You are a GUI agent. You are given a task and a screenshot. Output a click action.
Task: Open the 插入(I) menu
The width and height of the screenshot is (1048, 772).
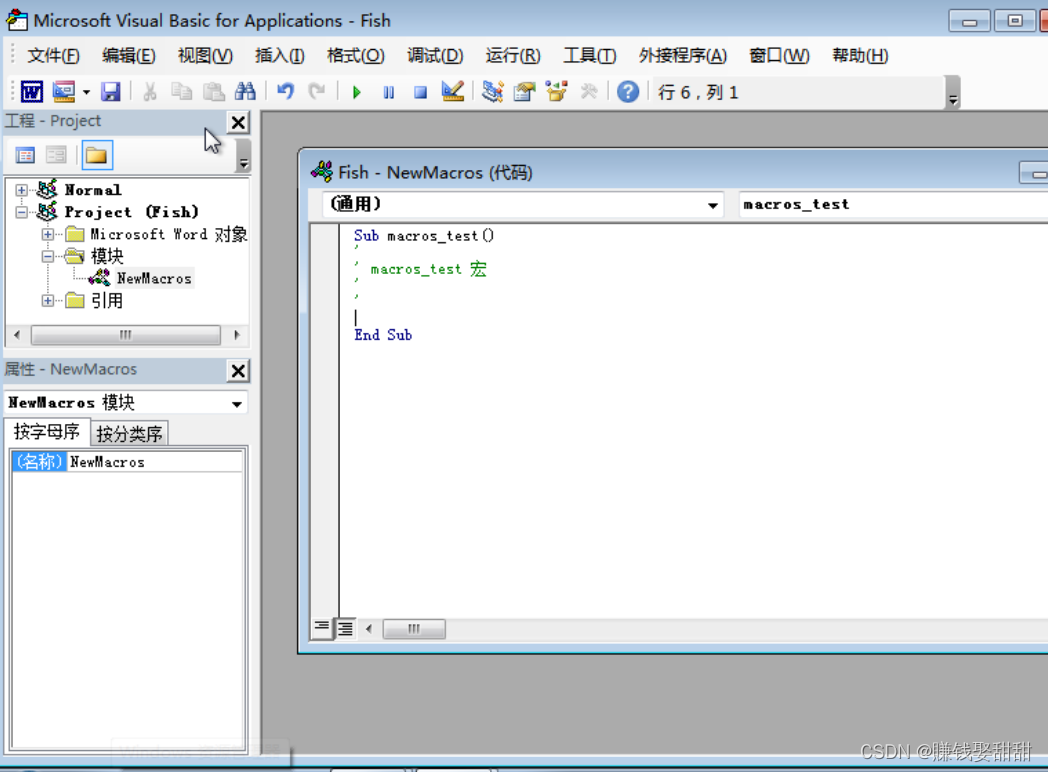(x=279, y=55)
